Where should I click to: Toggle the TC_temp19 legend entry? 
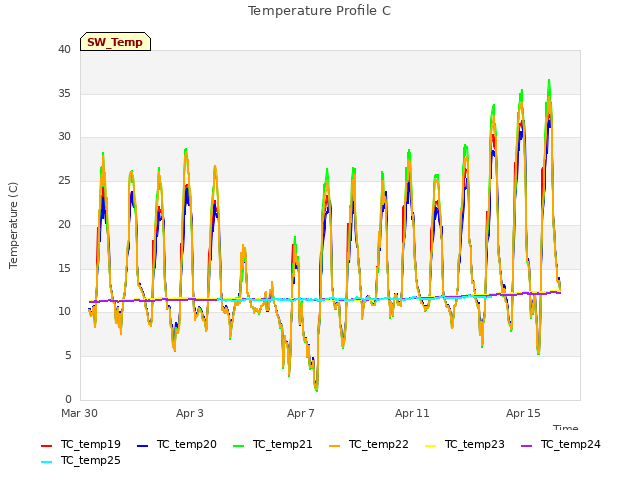(81, 444)
